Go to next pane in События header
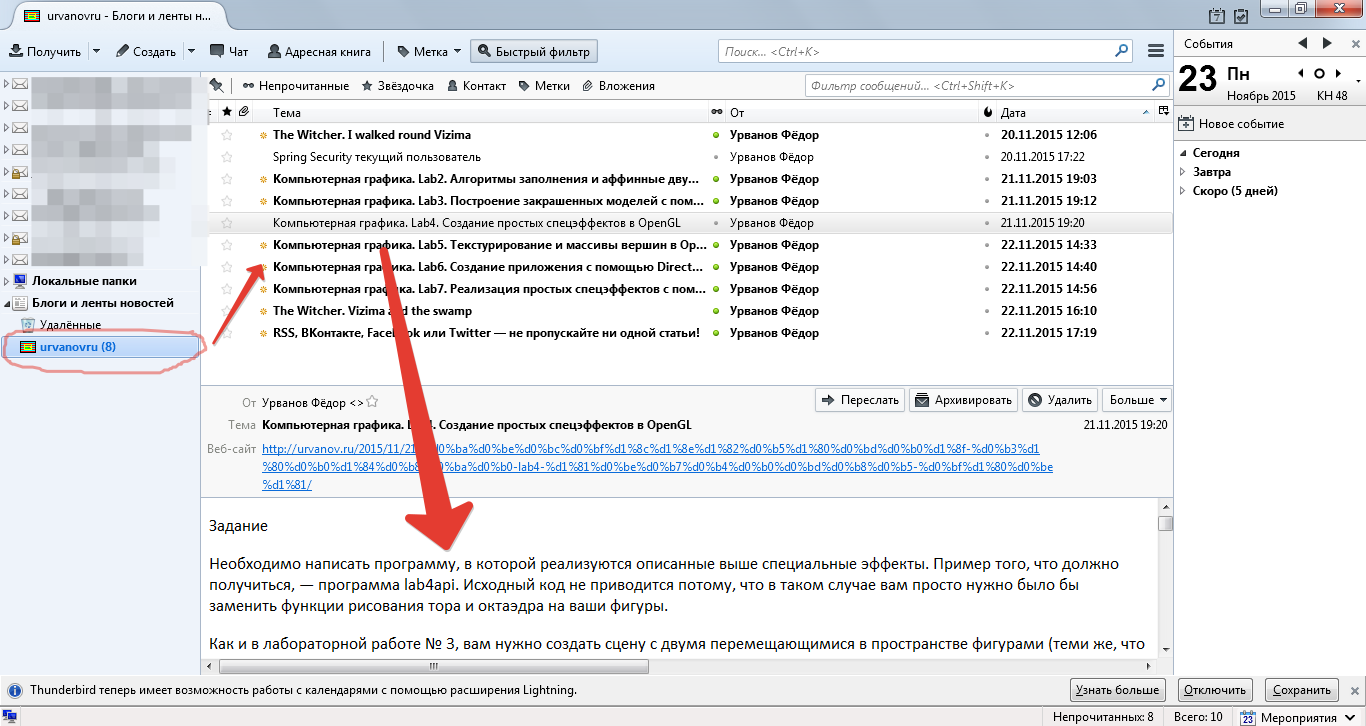Image resolution: width=1366 pixels, height=726 pixels. coord(1327,43)
